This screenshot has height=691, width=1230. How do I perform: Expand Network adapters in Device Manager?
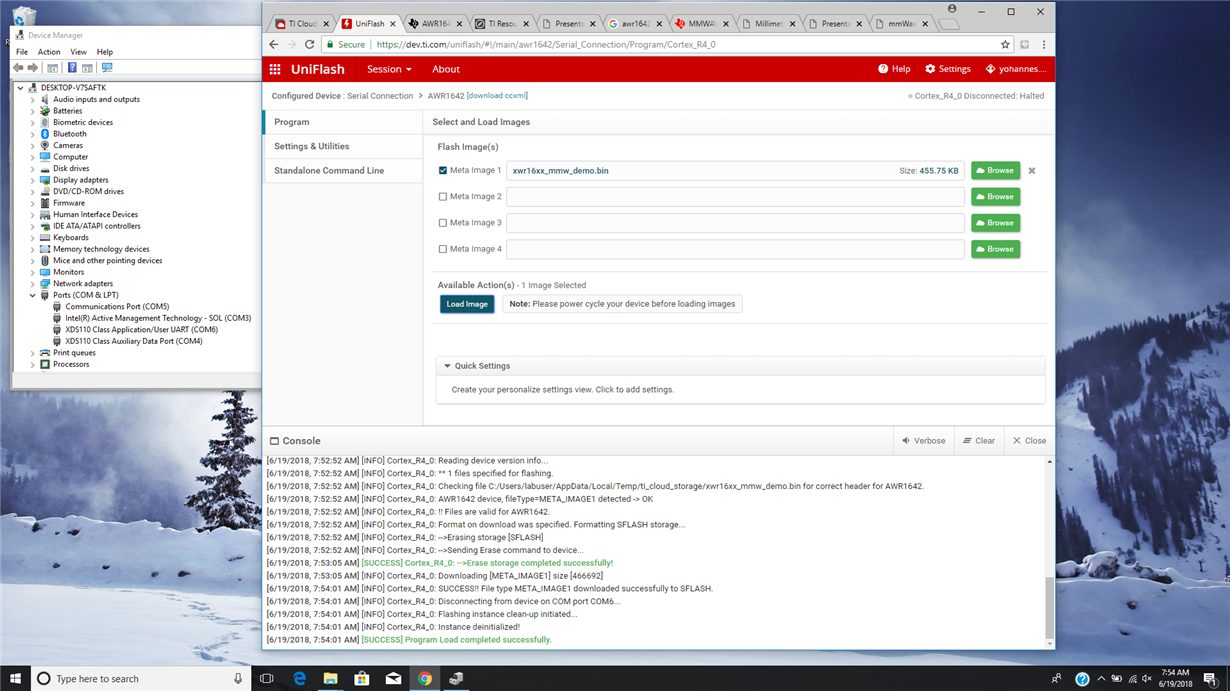(x=33, y=283)
